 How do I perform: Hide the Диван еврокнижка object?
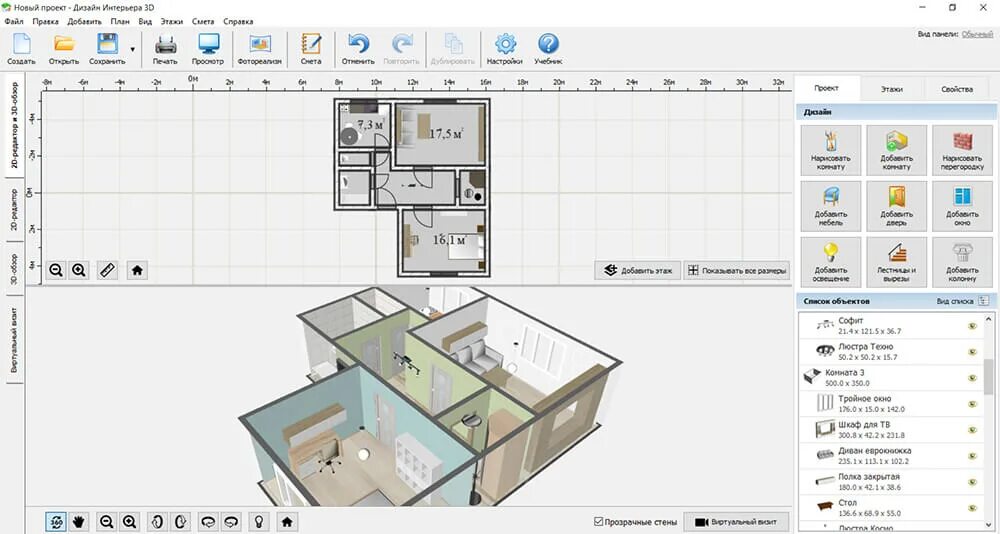click(973, 456)
